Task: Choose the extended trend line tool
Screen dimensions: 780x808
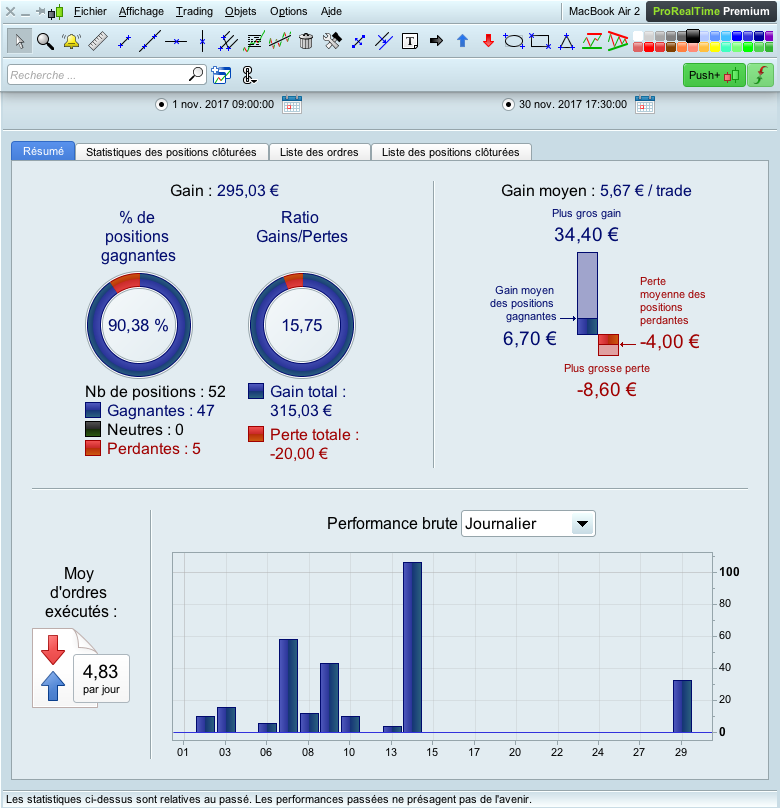Action: point(150,41)
